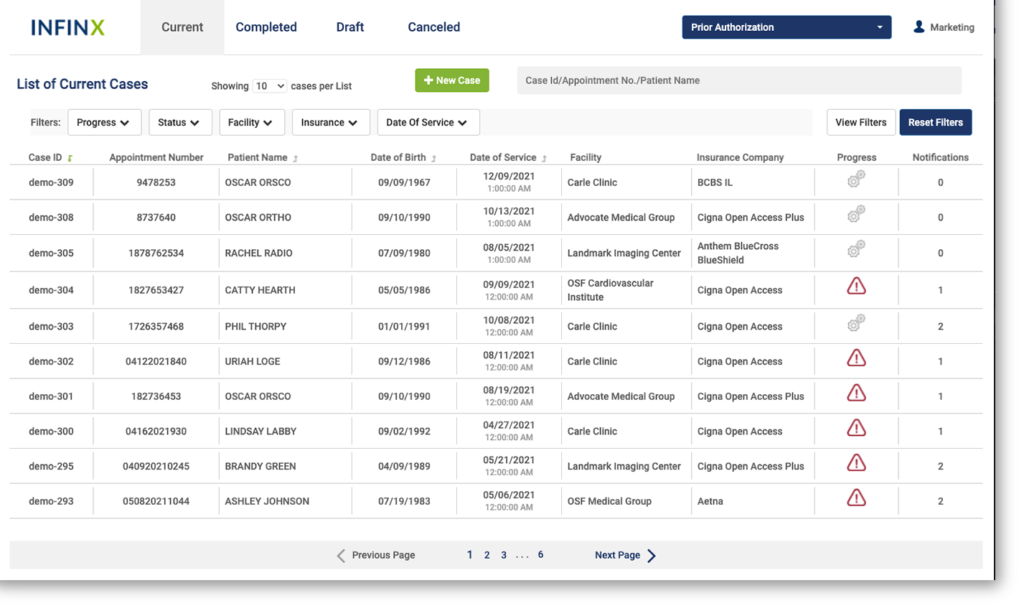Change the cases per list selector

[x=269, y=86]
